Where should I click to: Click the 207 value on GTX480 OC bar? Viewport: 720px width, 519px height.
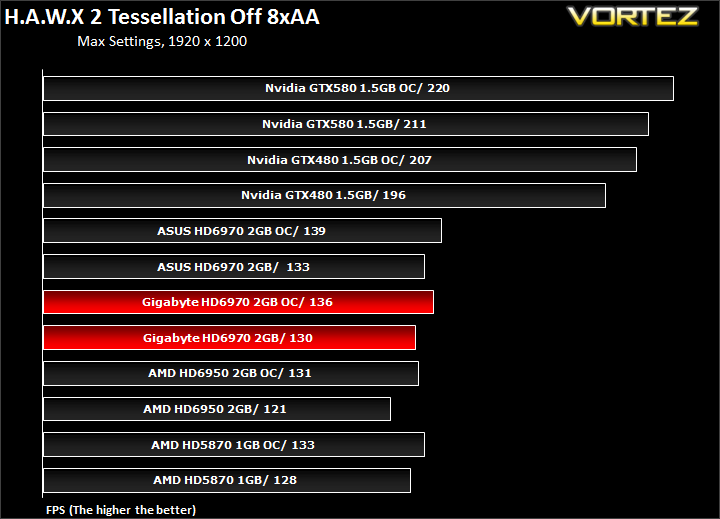click(x=420, y=160)
